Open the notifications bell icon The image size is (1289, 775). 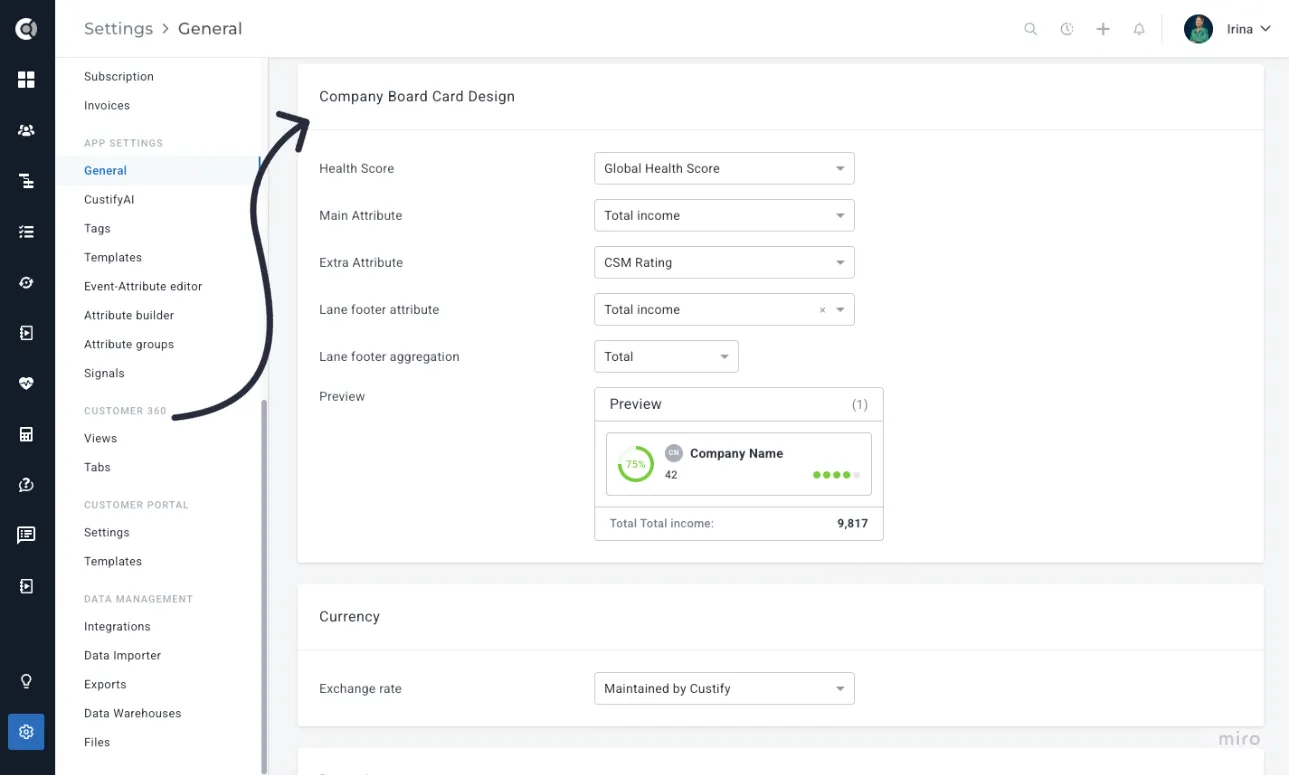(x=1139, y=29)
